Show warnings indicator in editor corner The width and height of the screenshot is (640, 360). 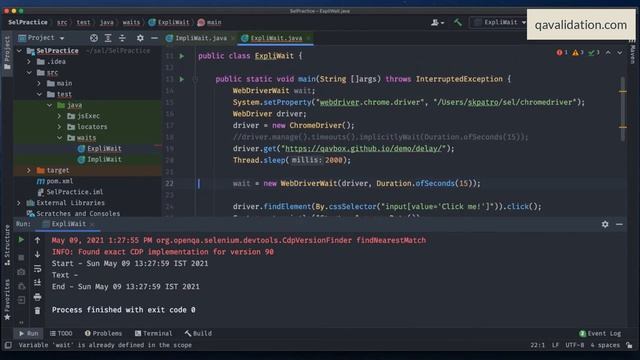click(578, 53)
